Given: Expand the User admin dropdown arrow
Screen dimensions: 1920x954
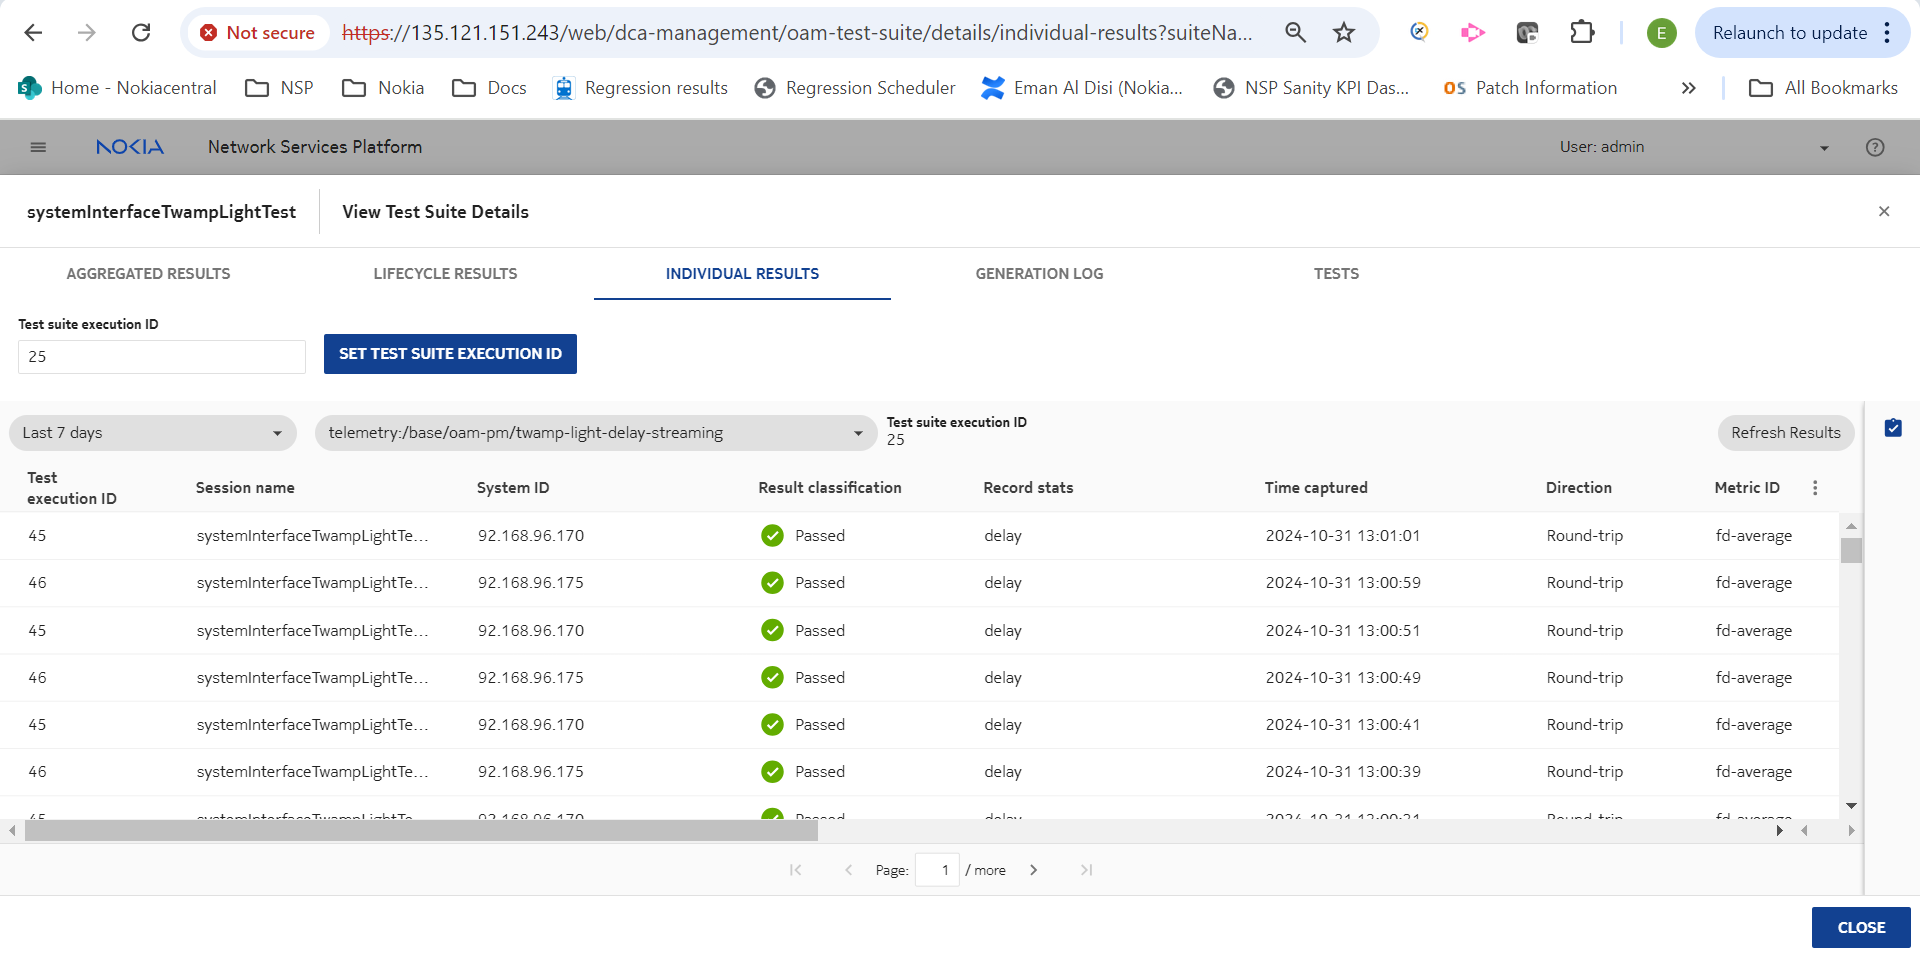Looking at the screenshot, I should [1824, 148].
